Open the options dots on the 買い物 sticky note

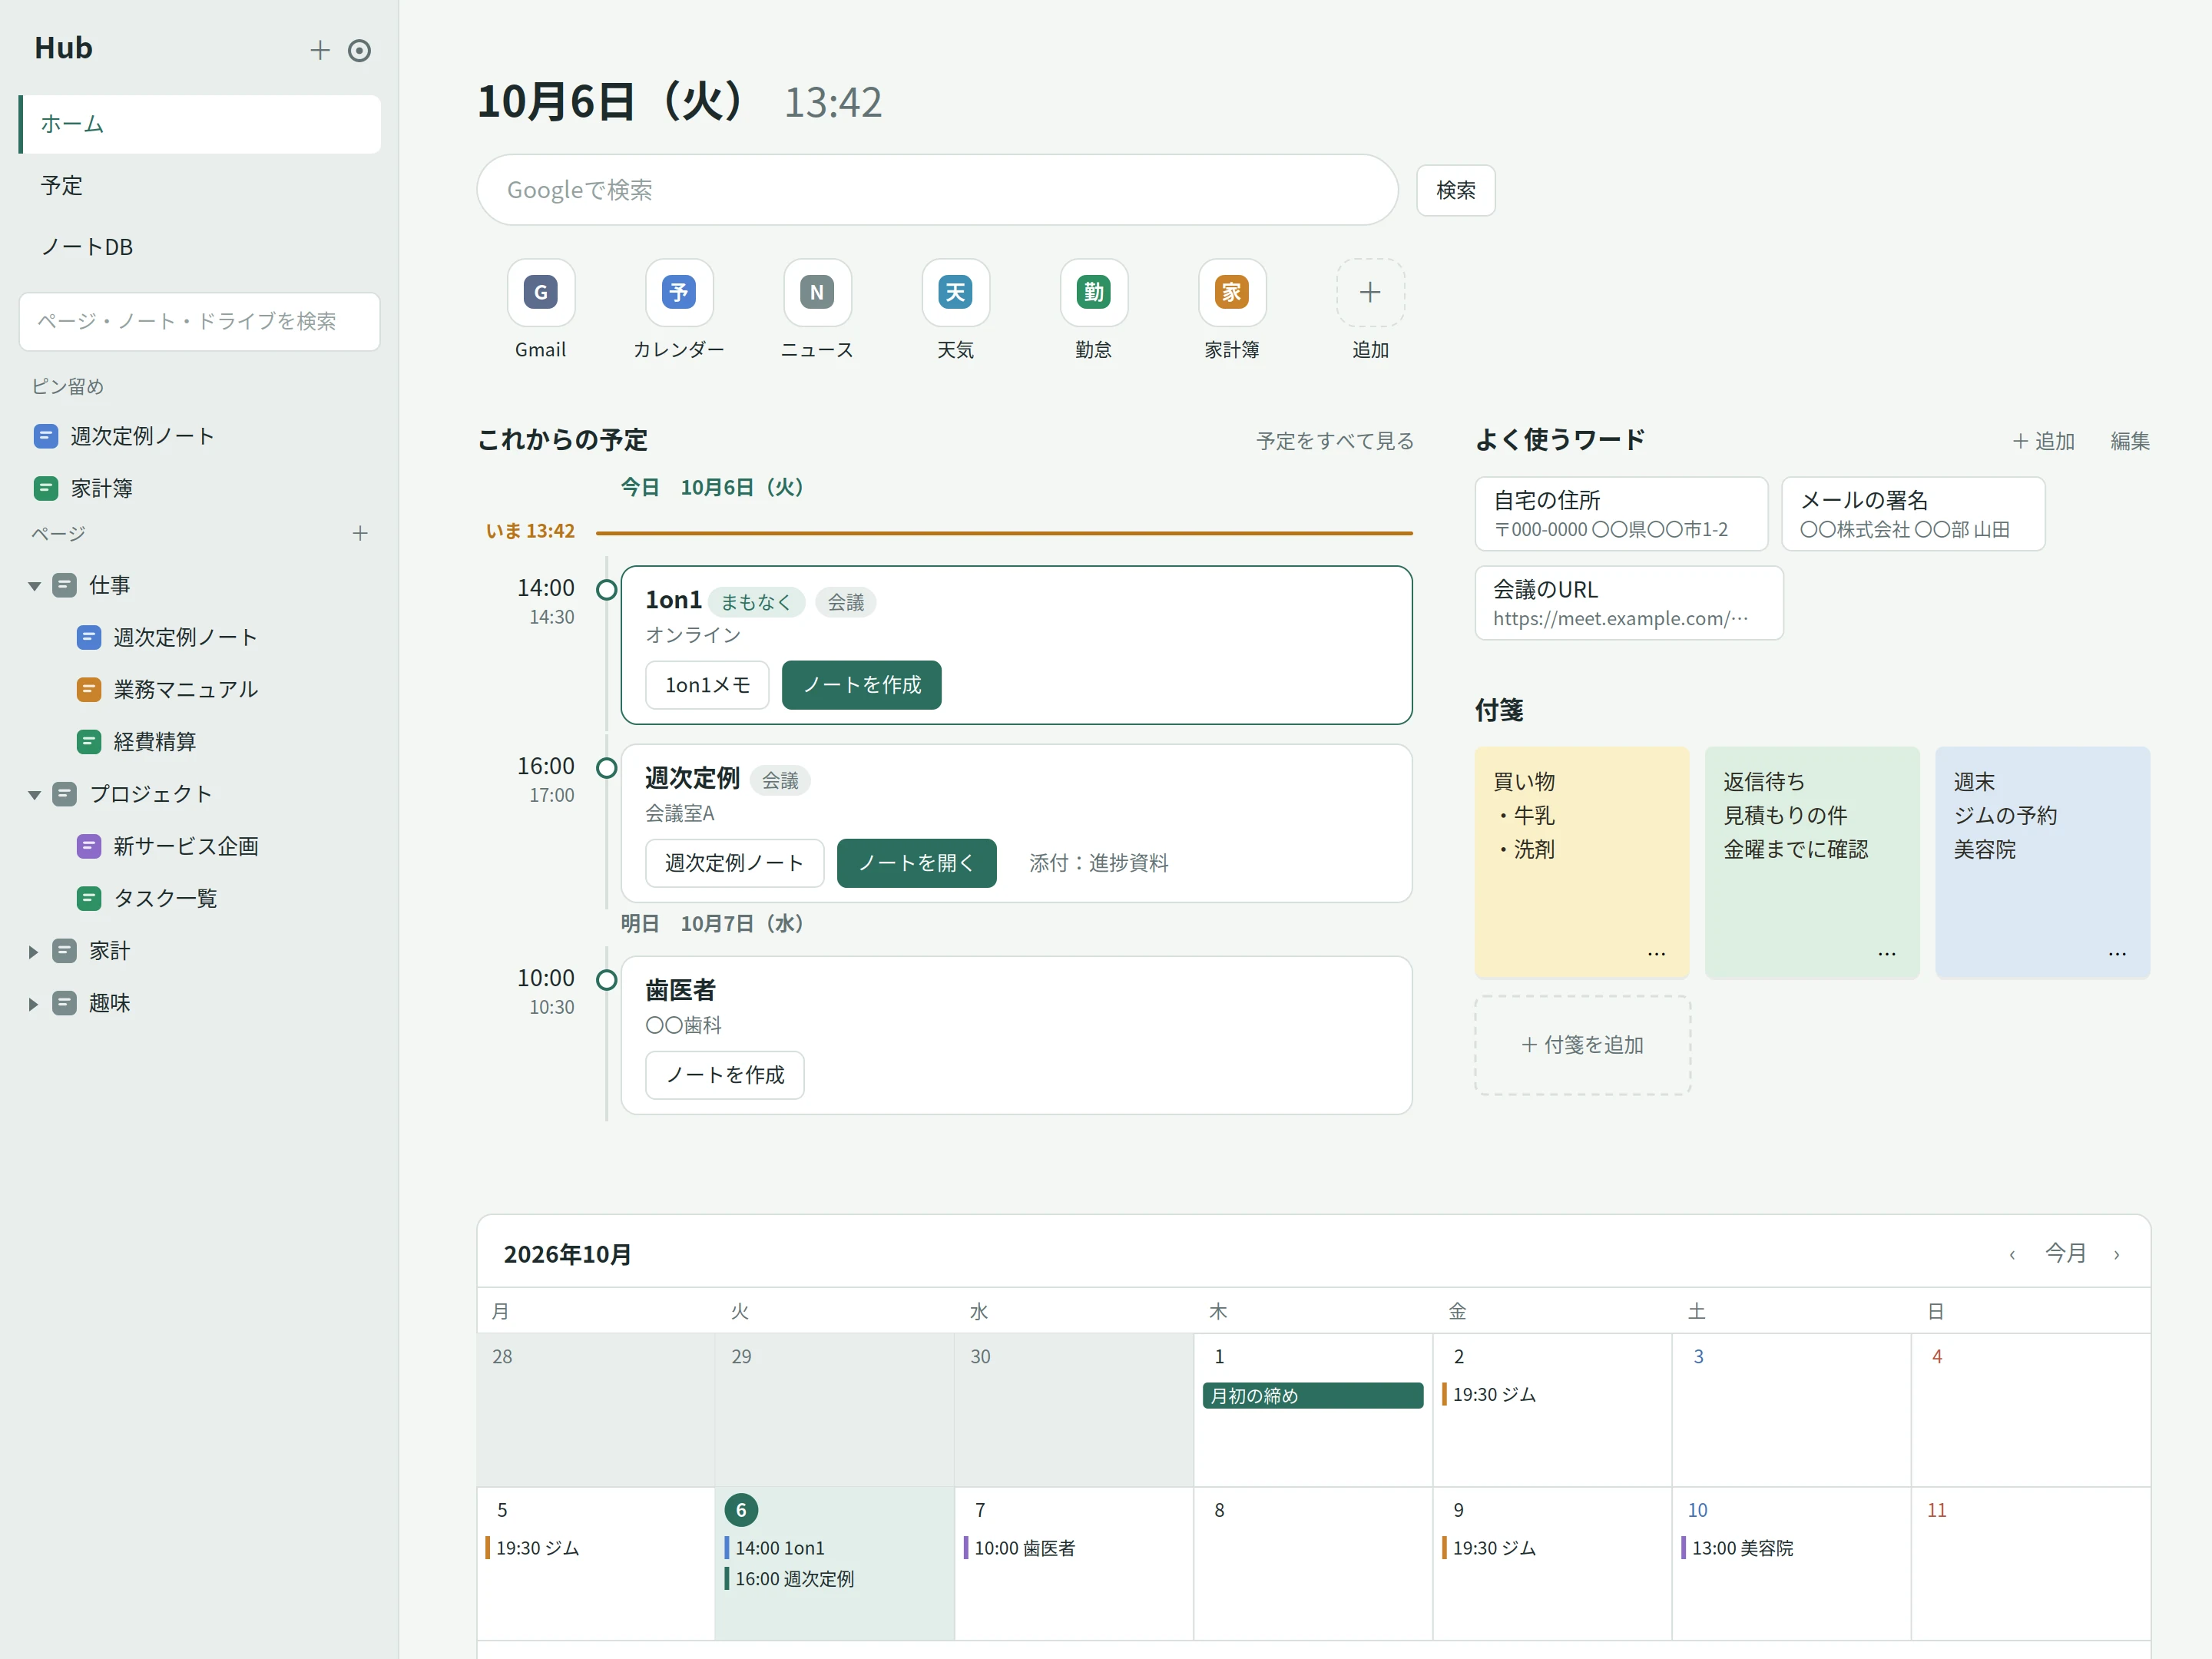coord(1656,953)
